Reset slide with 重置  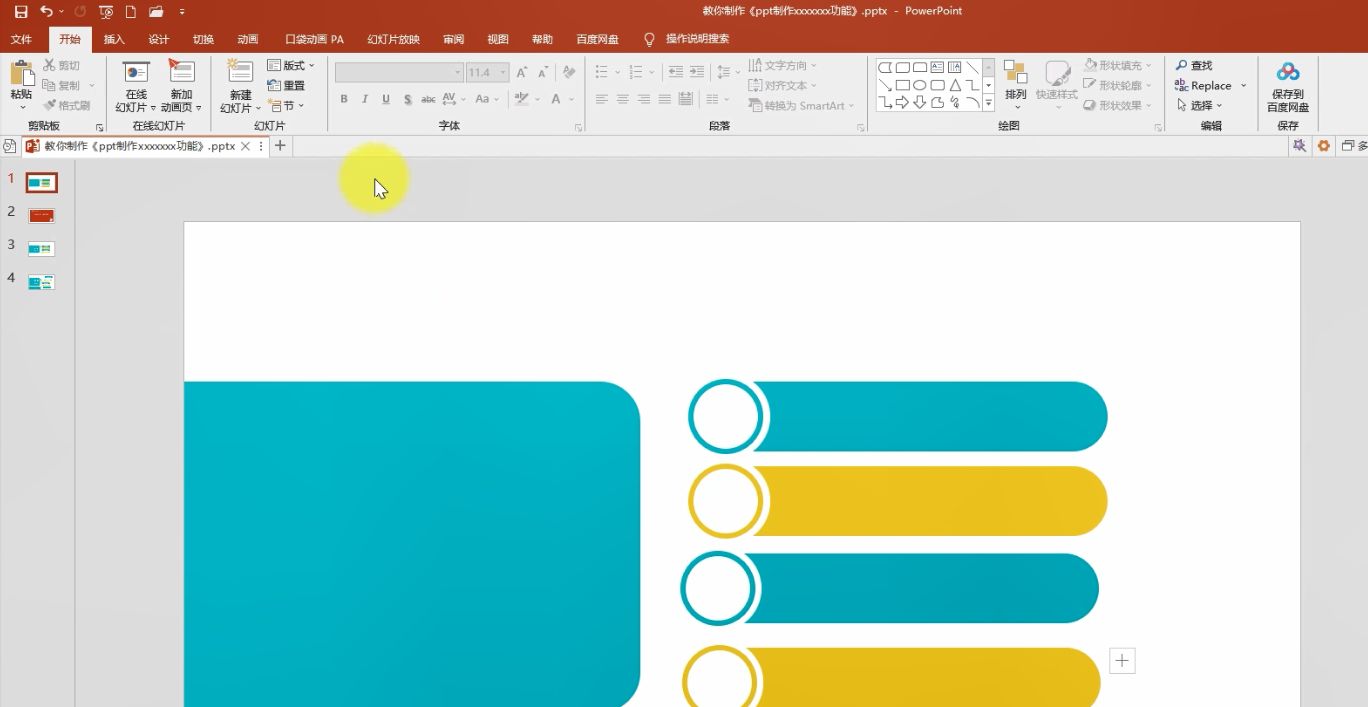pyautogui.click(x=287, y=85)
